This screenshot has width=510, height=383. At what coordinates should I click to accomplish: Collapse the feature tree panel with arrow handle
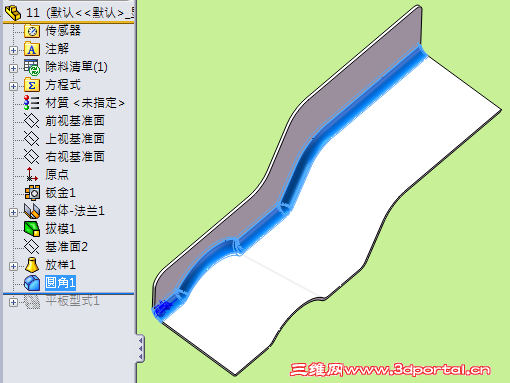(140, 348)
